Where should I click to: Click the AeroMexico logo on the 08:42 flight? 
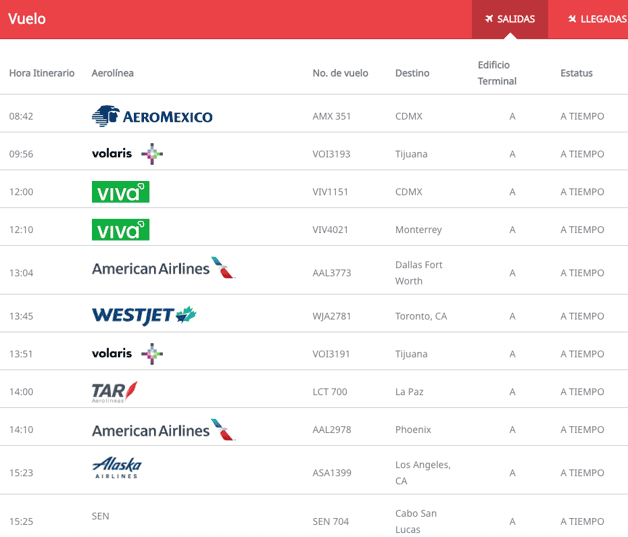152,116
